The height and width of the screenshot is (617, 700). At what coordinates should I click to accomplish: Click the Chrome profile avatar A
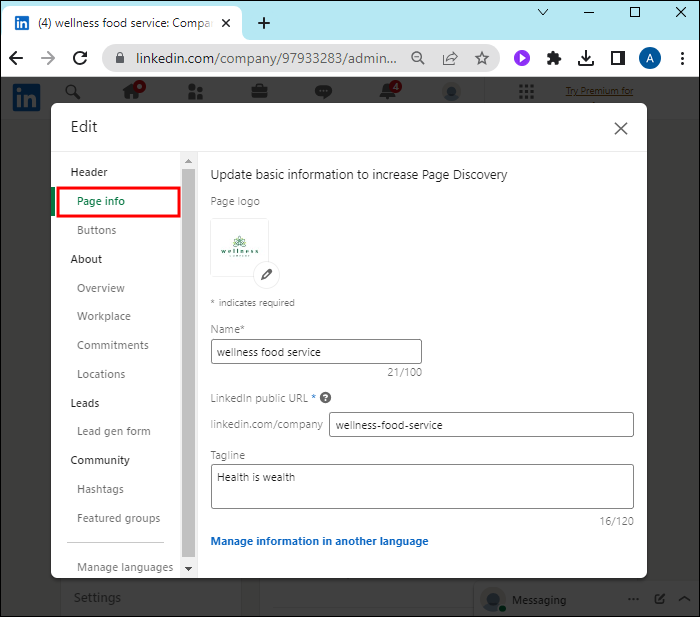(651, 58)
